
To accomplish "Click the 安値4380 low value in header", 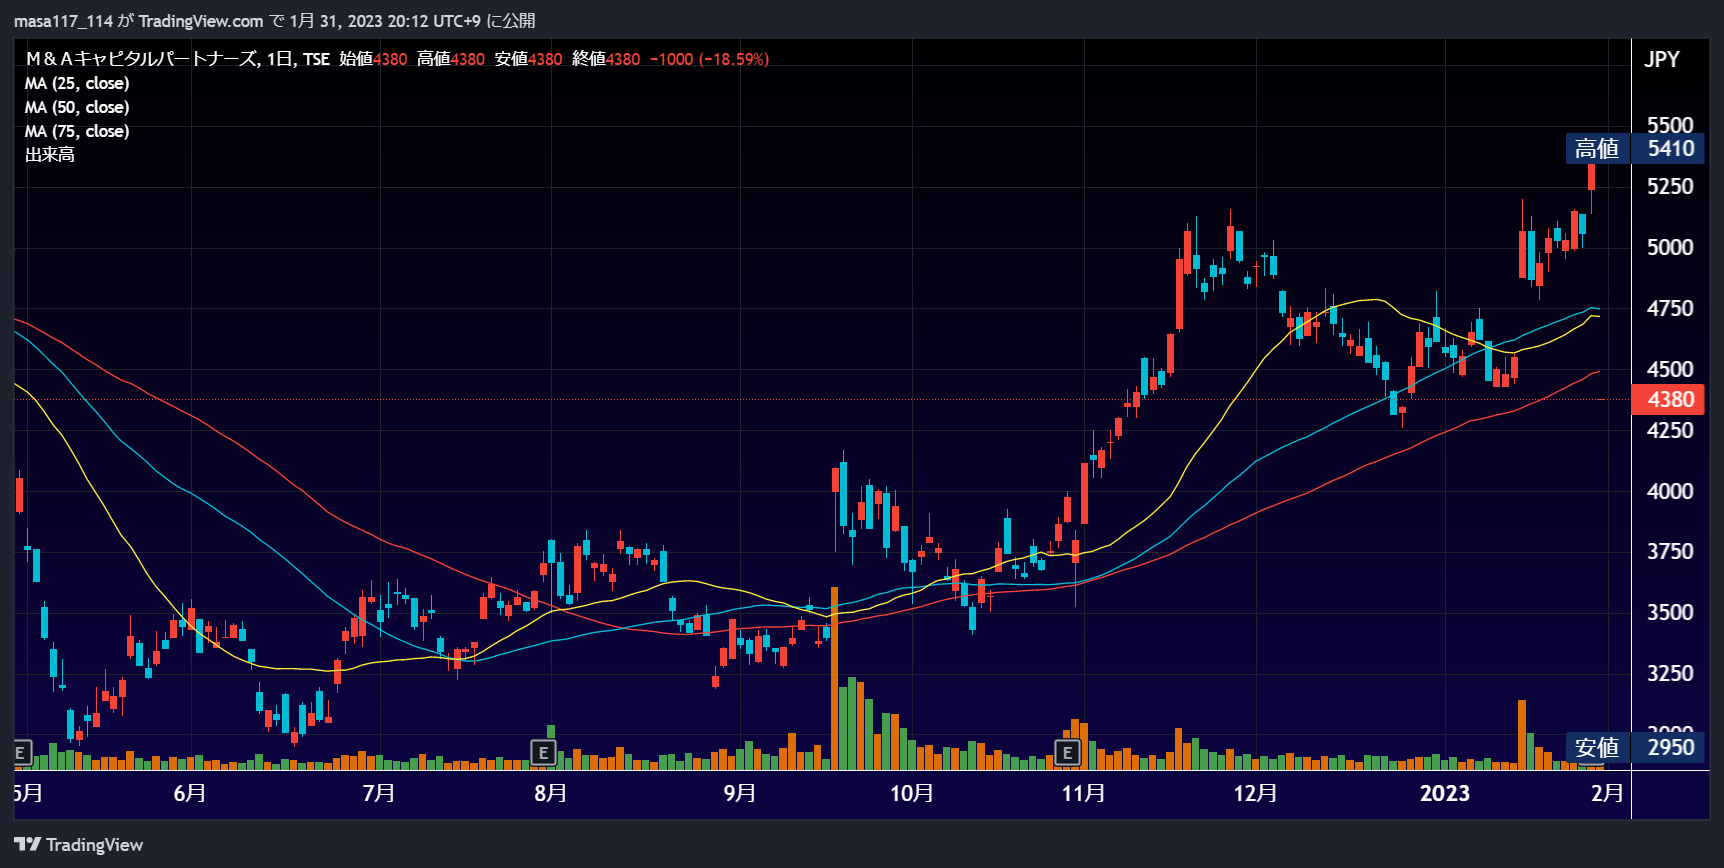I will click(x=529, y=59).
